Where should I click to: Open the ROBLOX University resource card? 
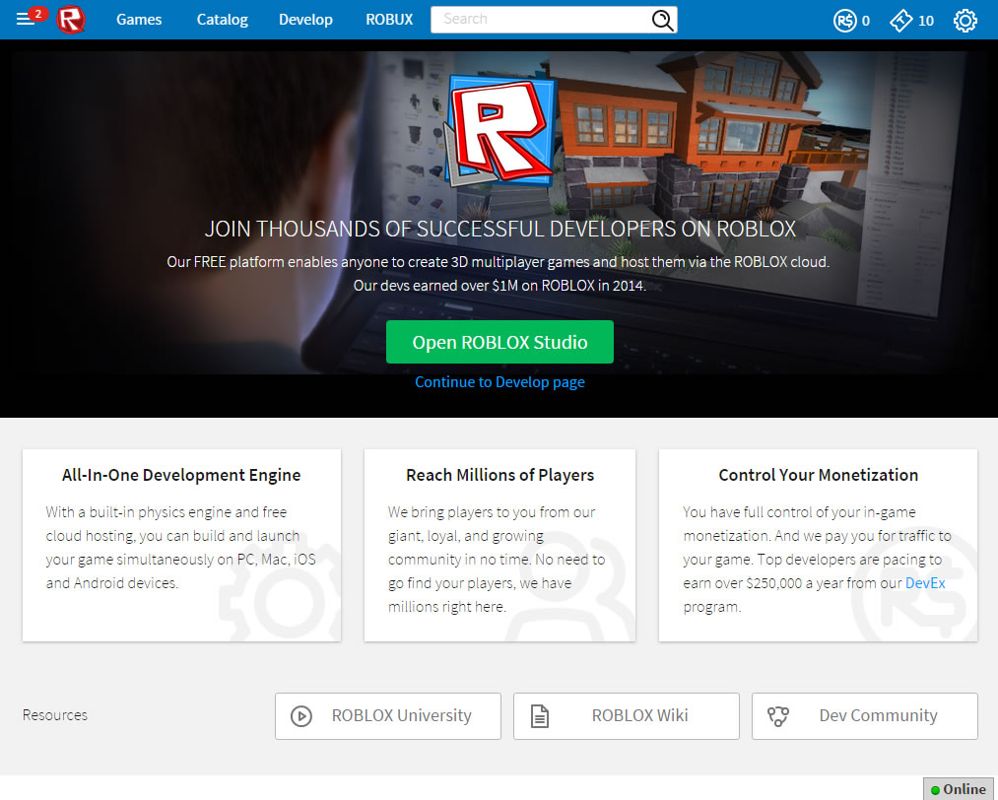[387, 715]
